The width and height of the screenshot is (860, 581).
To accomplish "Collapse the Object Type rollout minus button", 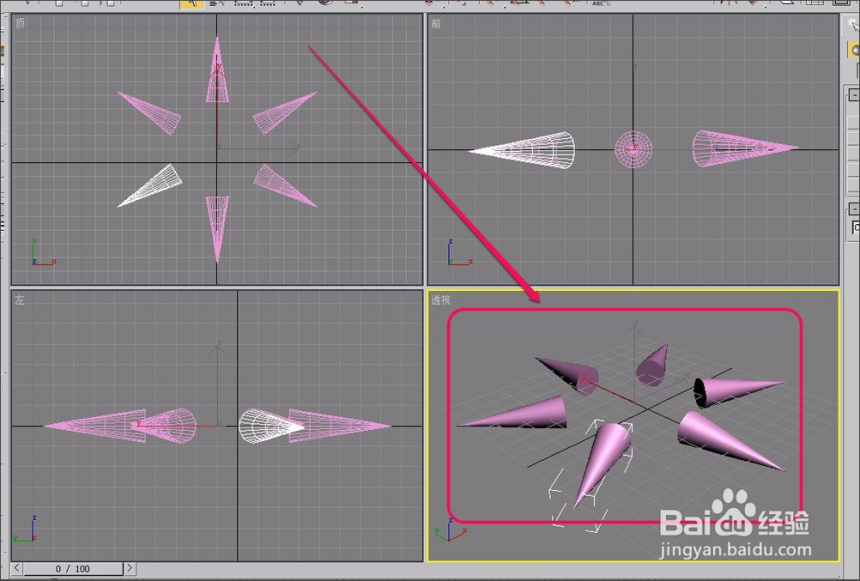I will (854, 94).
